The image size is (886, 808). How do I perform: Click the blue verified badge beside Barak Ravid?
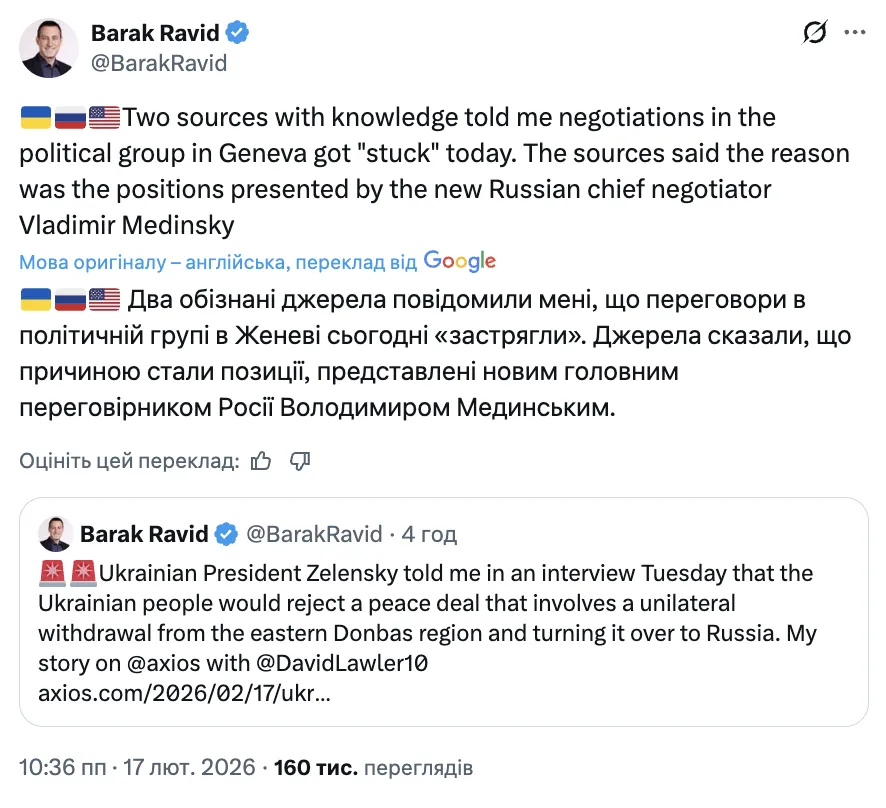237,33
